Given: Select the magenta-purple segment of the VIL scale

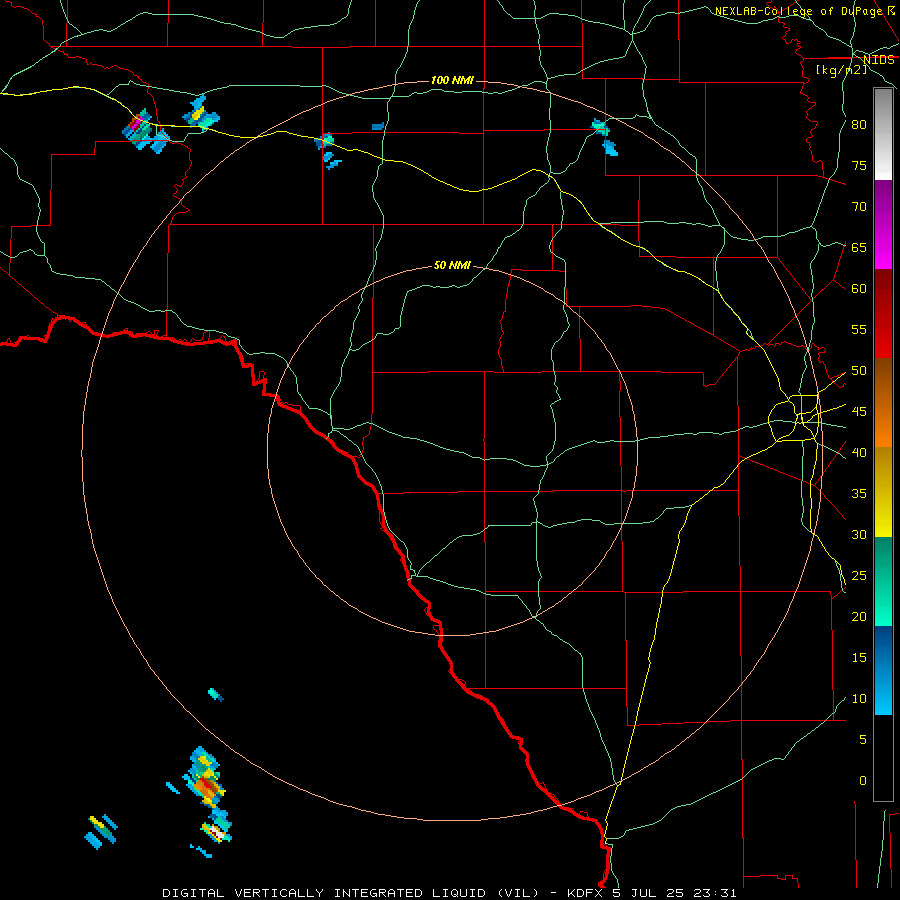Looking at the screenshot, I should pos(883,224).
